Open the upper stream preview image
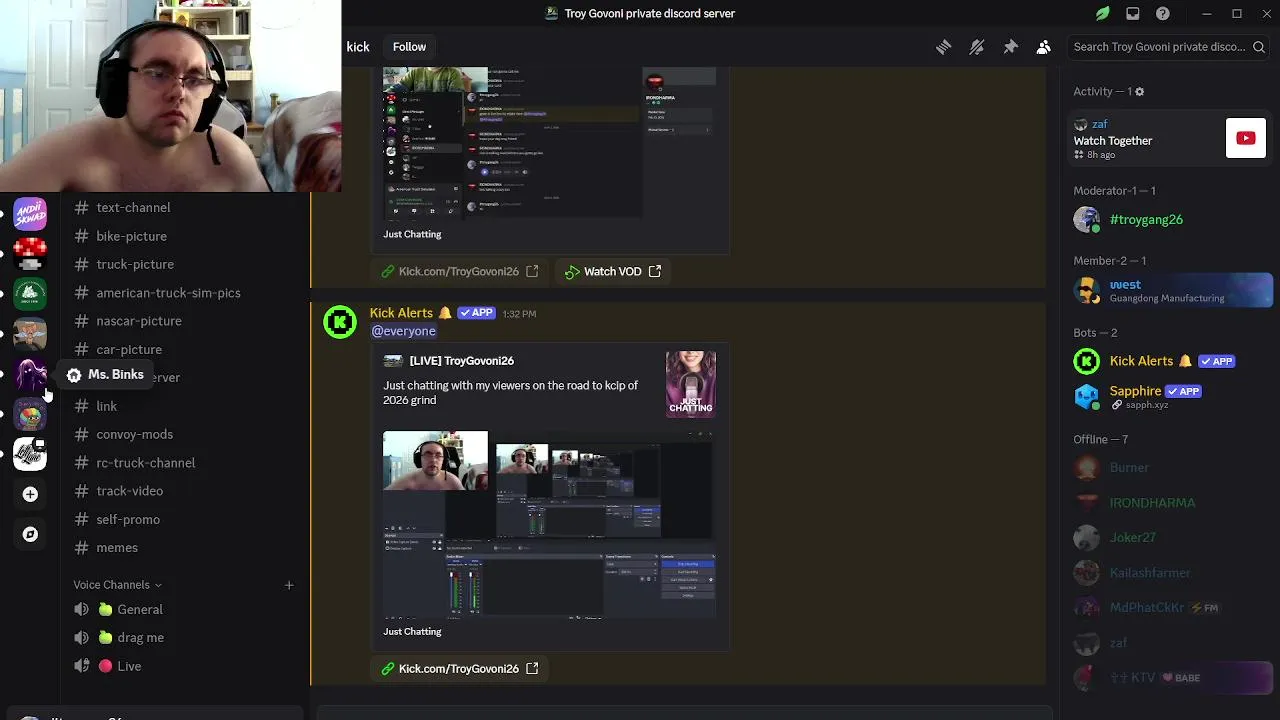This screenshot has width=1280, height=720. click(x=549, y=144)
